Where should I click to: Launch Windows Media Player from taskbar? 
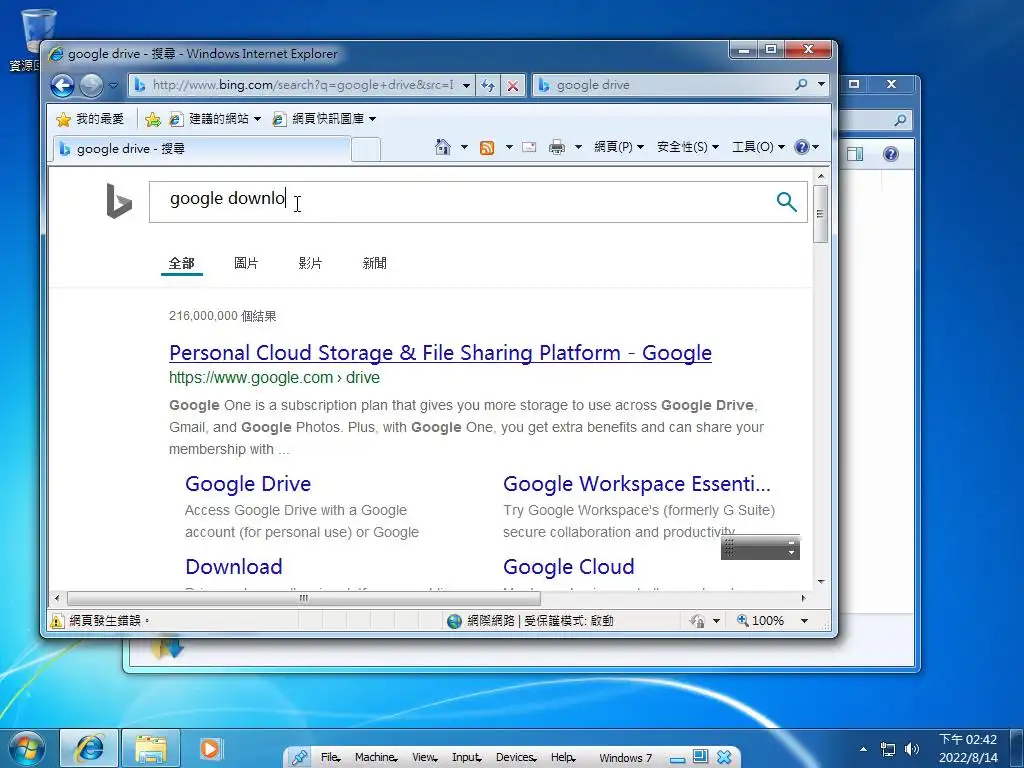pyautogui.click(x=210, y=748)
